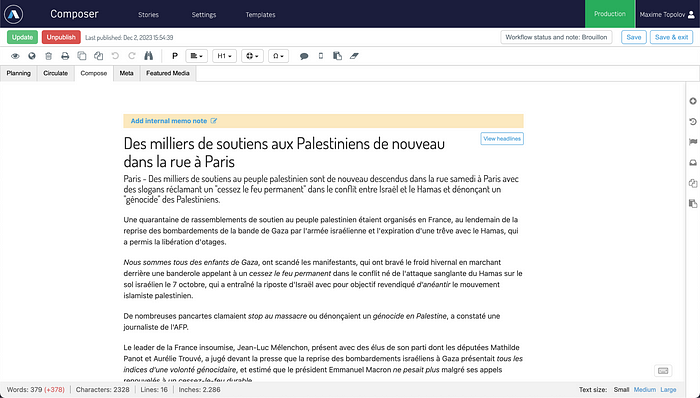Preview story with the eye icon
The width and height of the screenshot is (700, 398).
click(15, 56)
